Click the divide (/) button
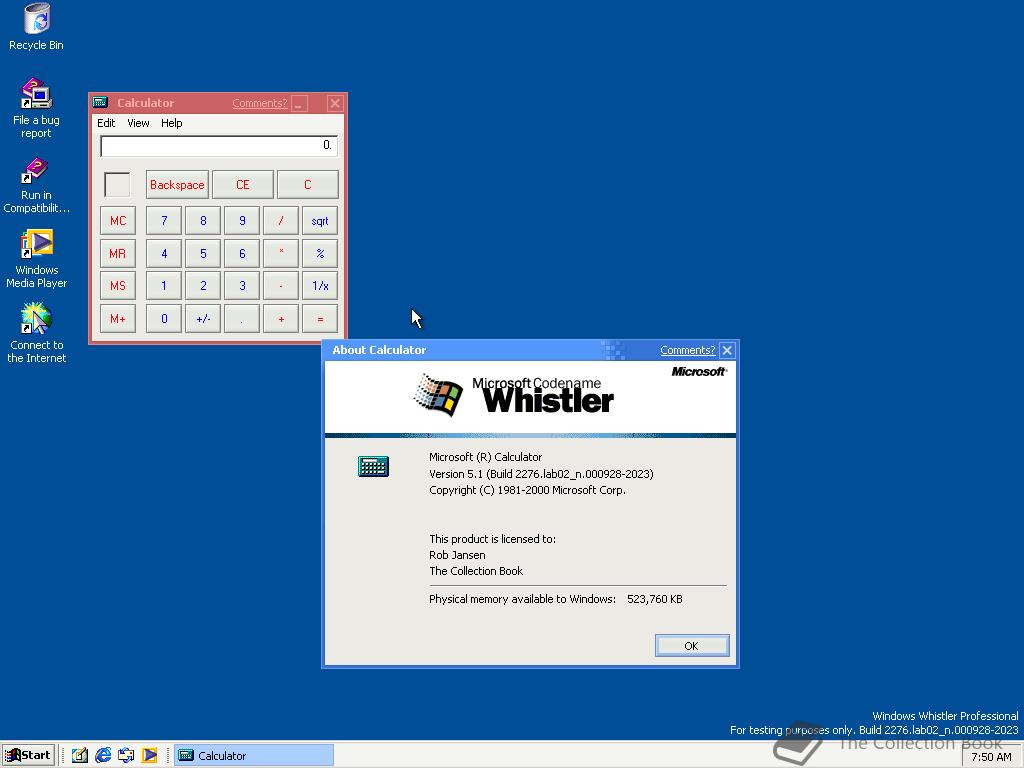This screenshot has width=1024, height=768. pos(281,221)
